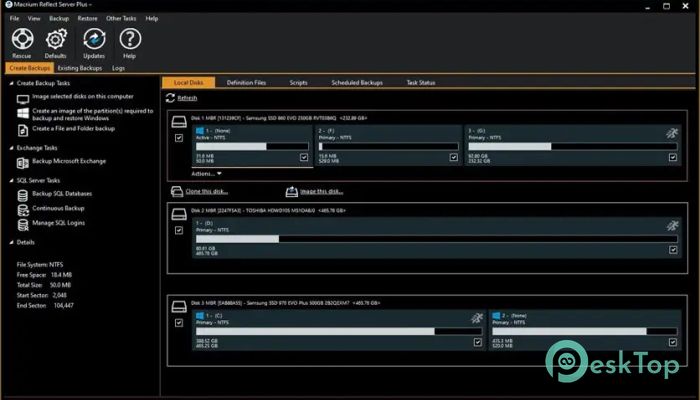The image size is (700, 400).
Task: Uncheck Disk 2 partition D checkbox
Action: (x=673, y=250)
